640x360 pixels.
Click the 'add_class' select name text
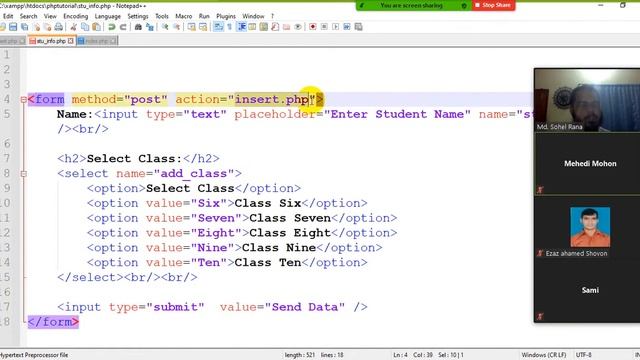(x=194, y=174)
